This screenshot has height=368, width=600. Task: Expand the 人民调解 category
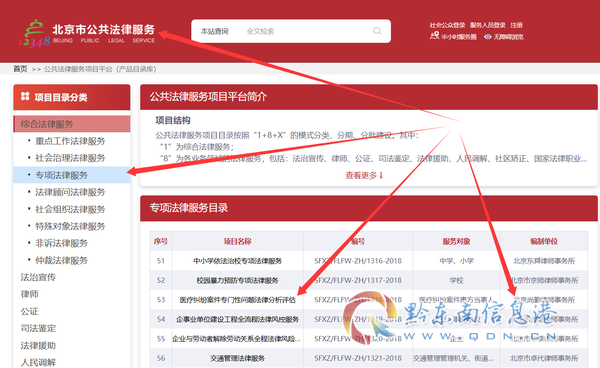click(x=38, y=362)
